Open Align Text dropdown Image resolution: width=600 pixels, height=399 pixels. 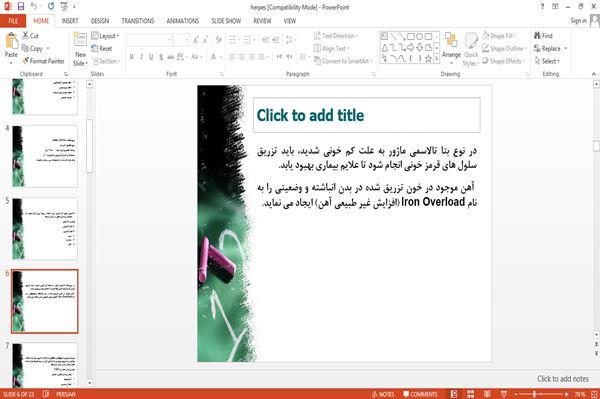coord(331,48)
